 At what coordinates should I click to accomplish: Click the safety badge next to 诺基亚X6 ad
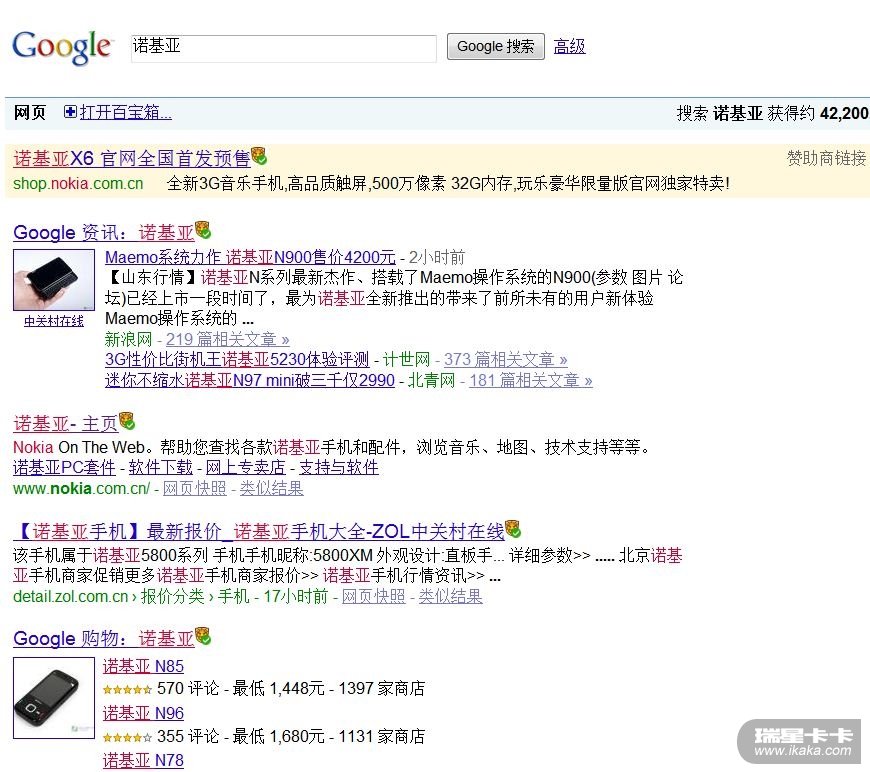[259, 156]
